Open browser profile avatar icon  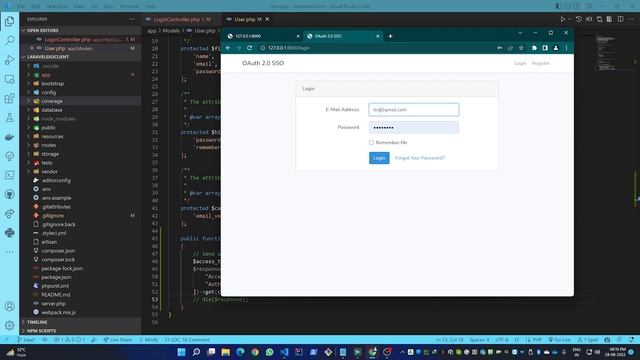point(556,48)
